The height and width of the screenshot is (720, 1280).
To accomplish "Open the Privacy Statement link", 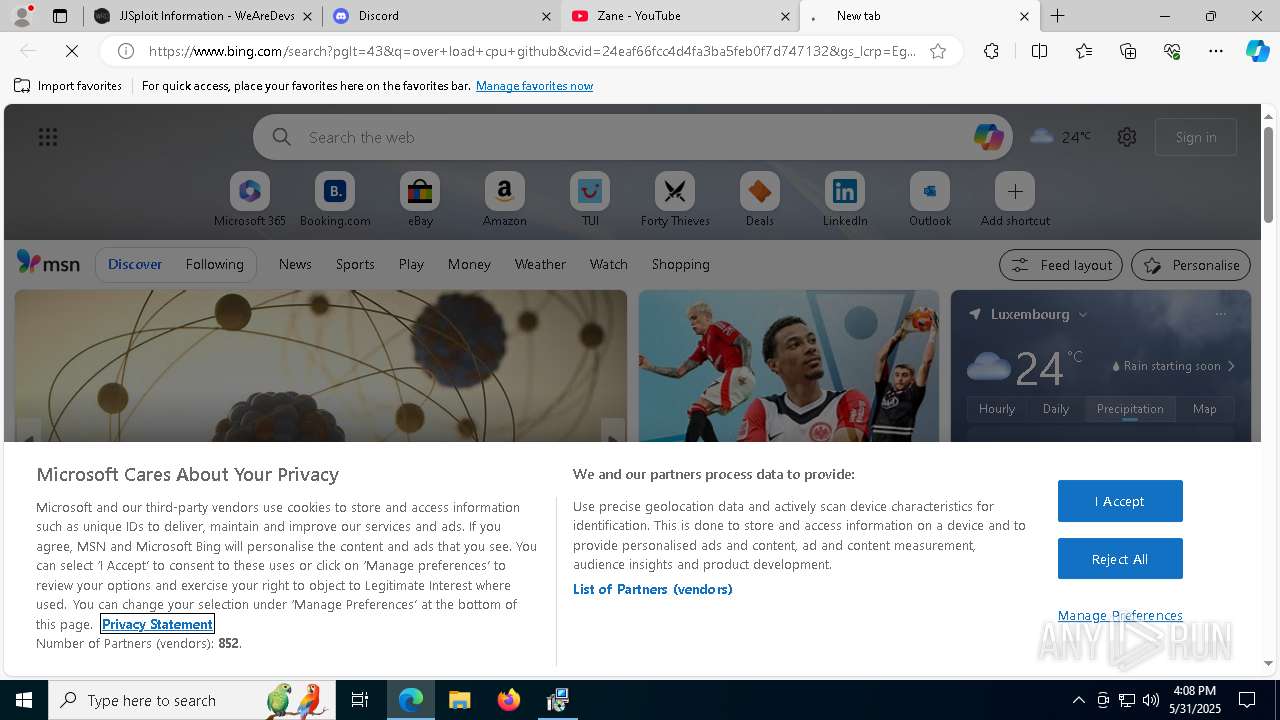I will (157, 624).
